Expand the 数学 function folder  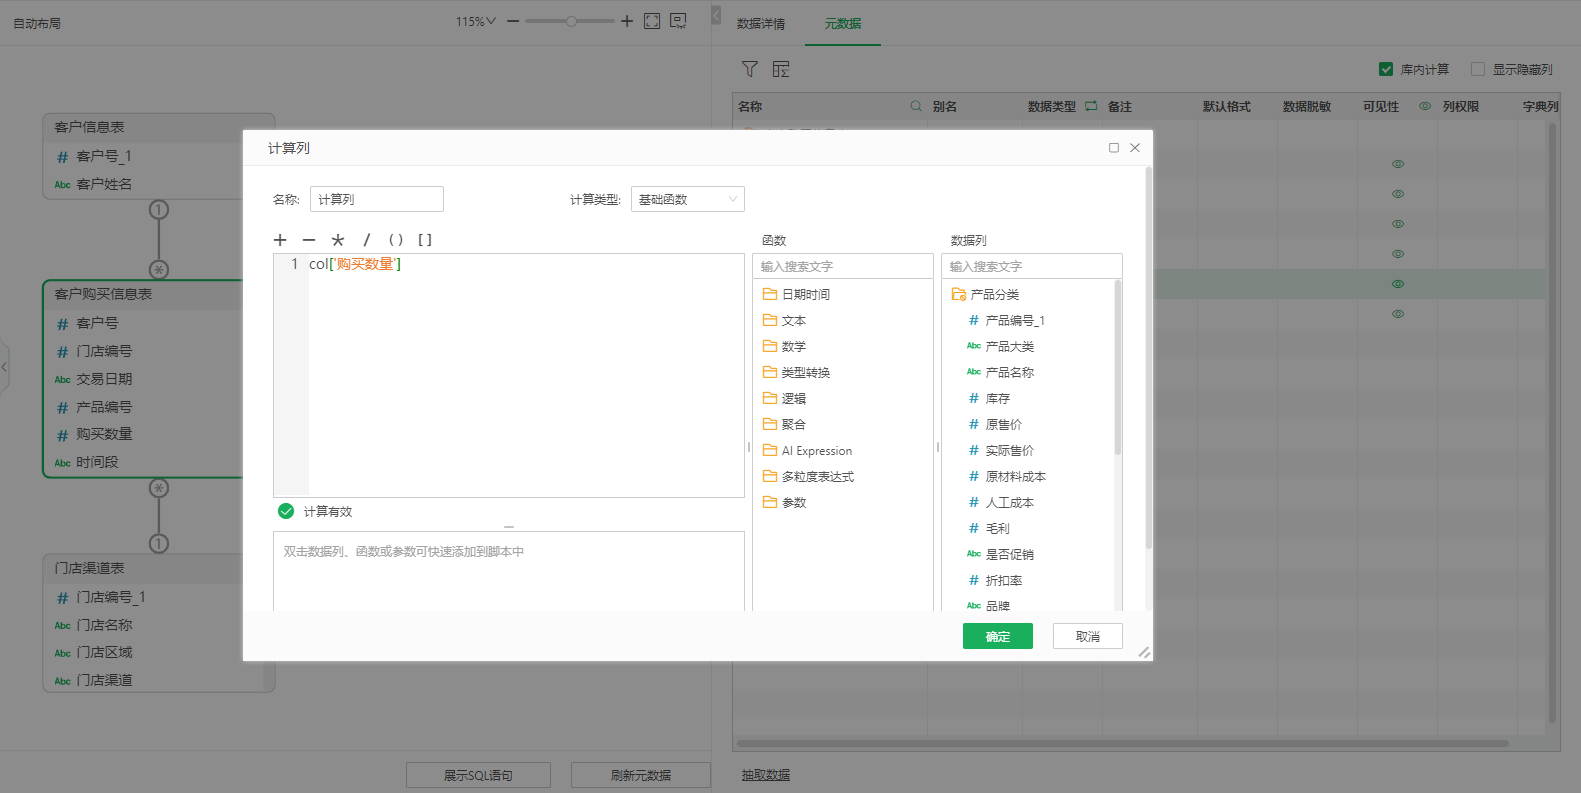tap(784, 346)
